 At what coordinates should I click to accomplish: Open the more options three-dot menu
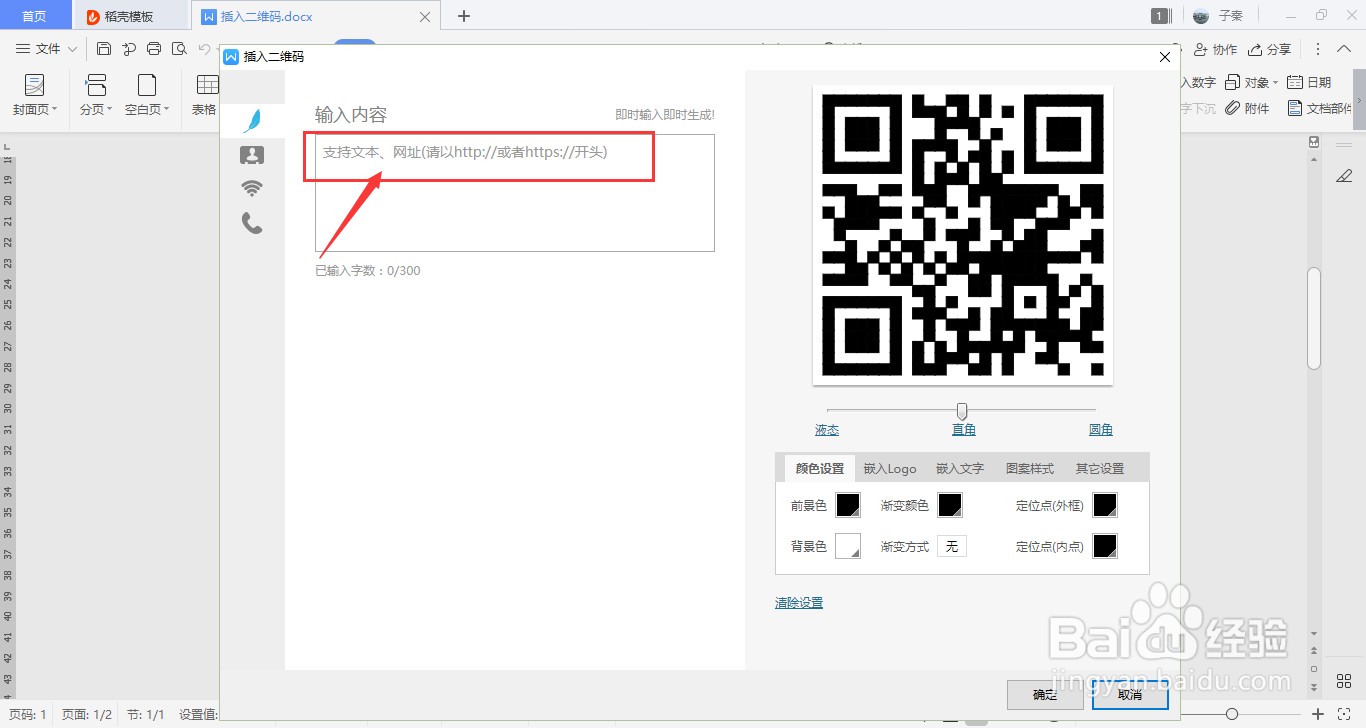click(1318, 49)
